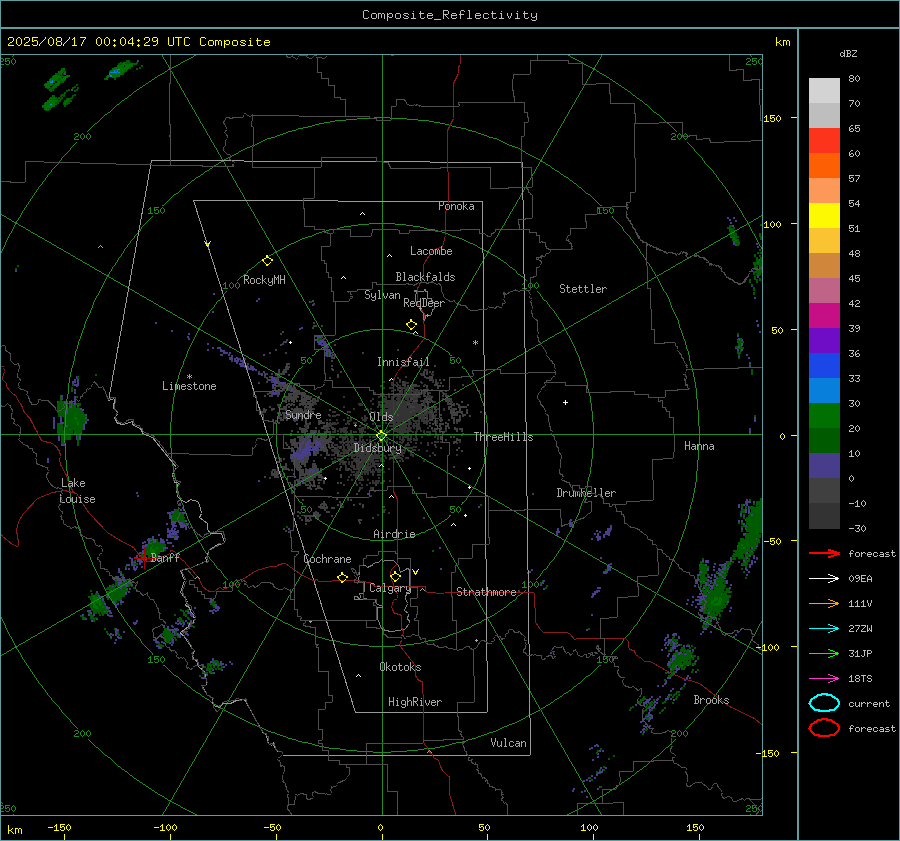This screenshot has width=900, height=841.
Task: Click the Okotoks city label
Action: 400,667
